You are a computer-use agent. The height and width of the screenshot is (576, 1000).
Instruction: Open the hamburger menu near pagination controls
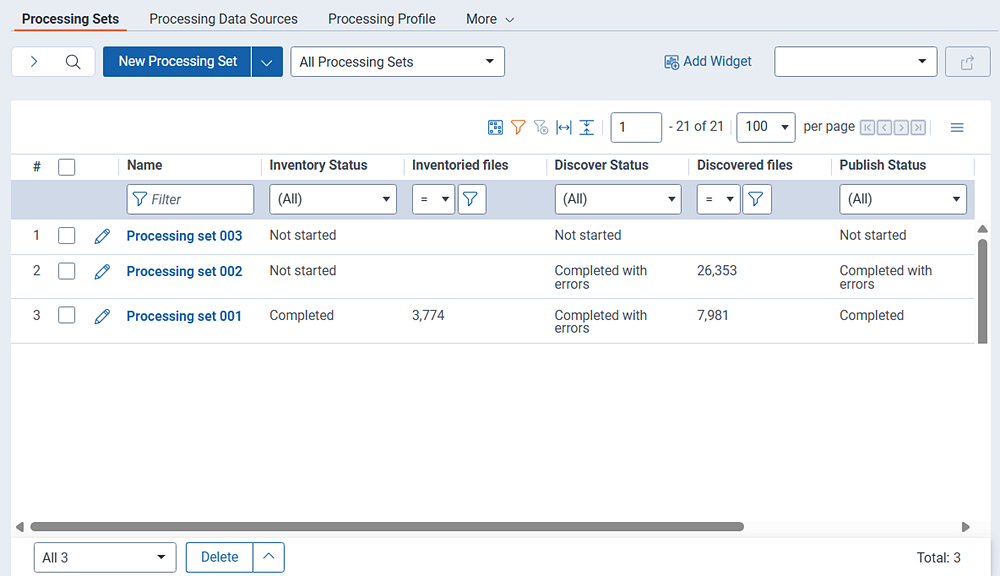pyautogui.click(x=956, y=127)
